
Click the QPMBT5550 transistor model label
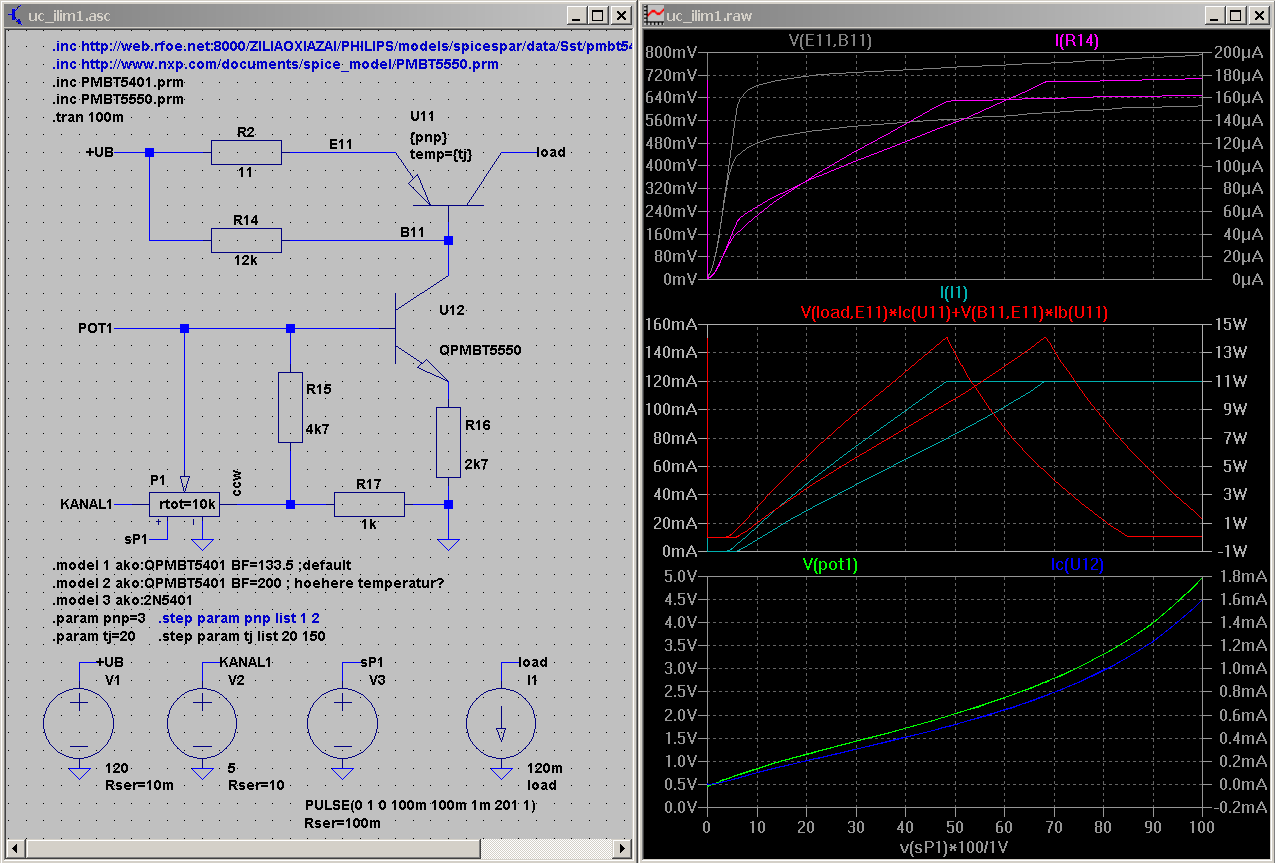point(480,350)
